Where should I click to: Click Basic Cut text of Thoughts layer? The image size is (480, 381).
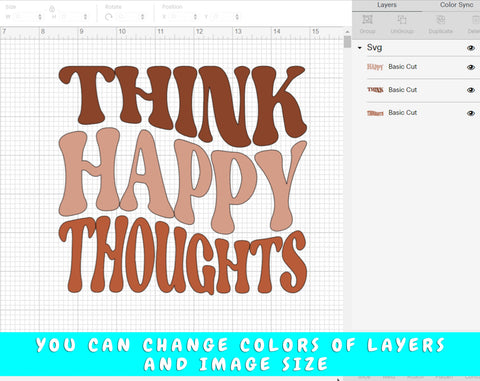pos(403,113)
